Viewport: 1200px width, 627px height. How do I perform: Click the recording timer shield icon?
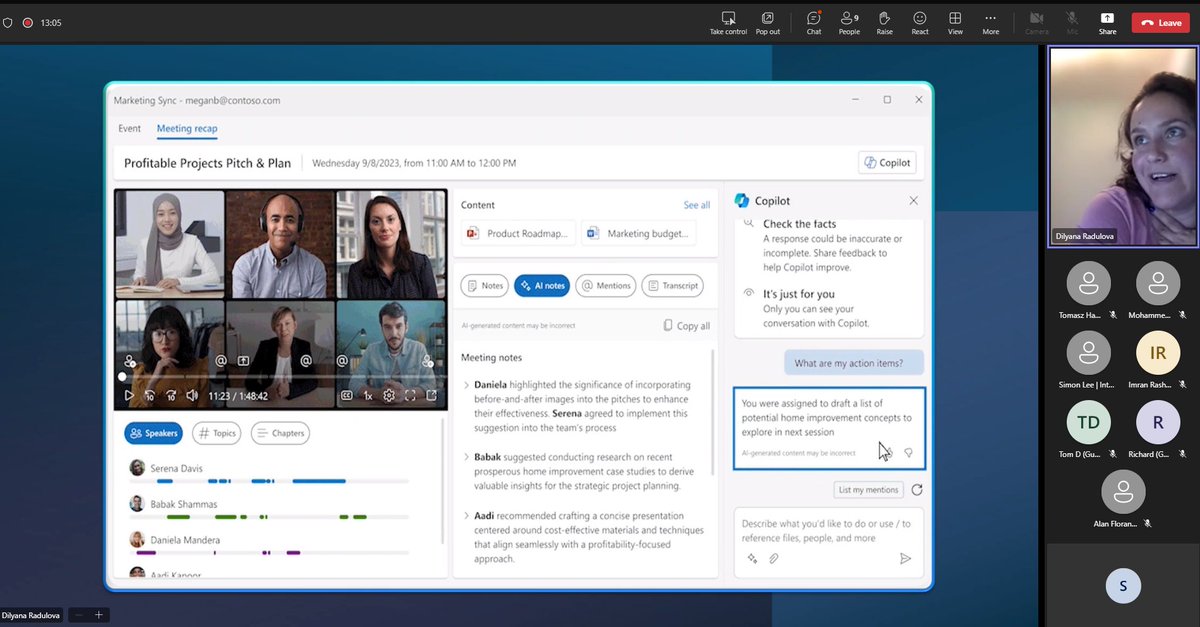pyautogui.click(x=8, y=22)
